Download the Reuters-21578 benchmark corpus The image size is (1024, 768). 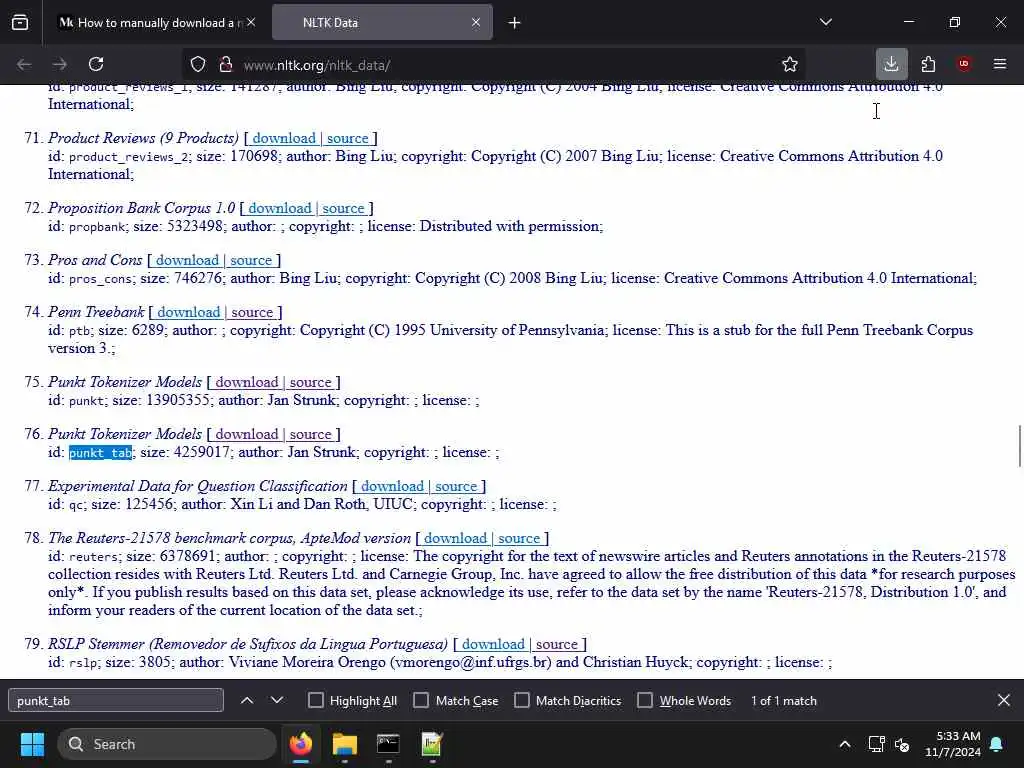tap(455, 539)
